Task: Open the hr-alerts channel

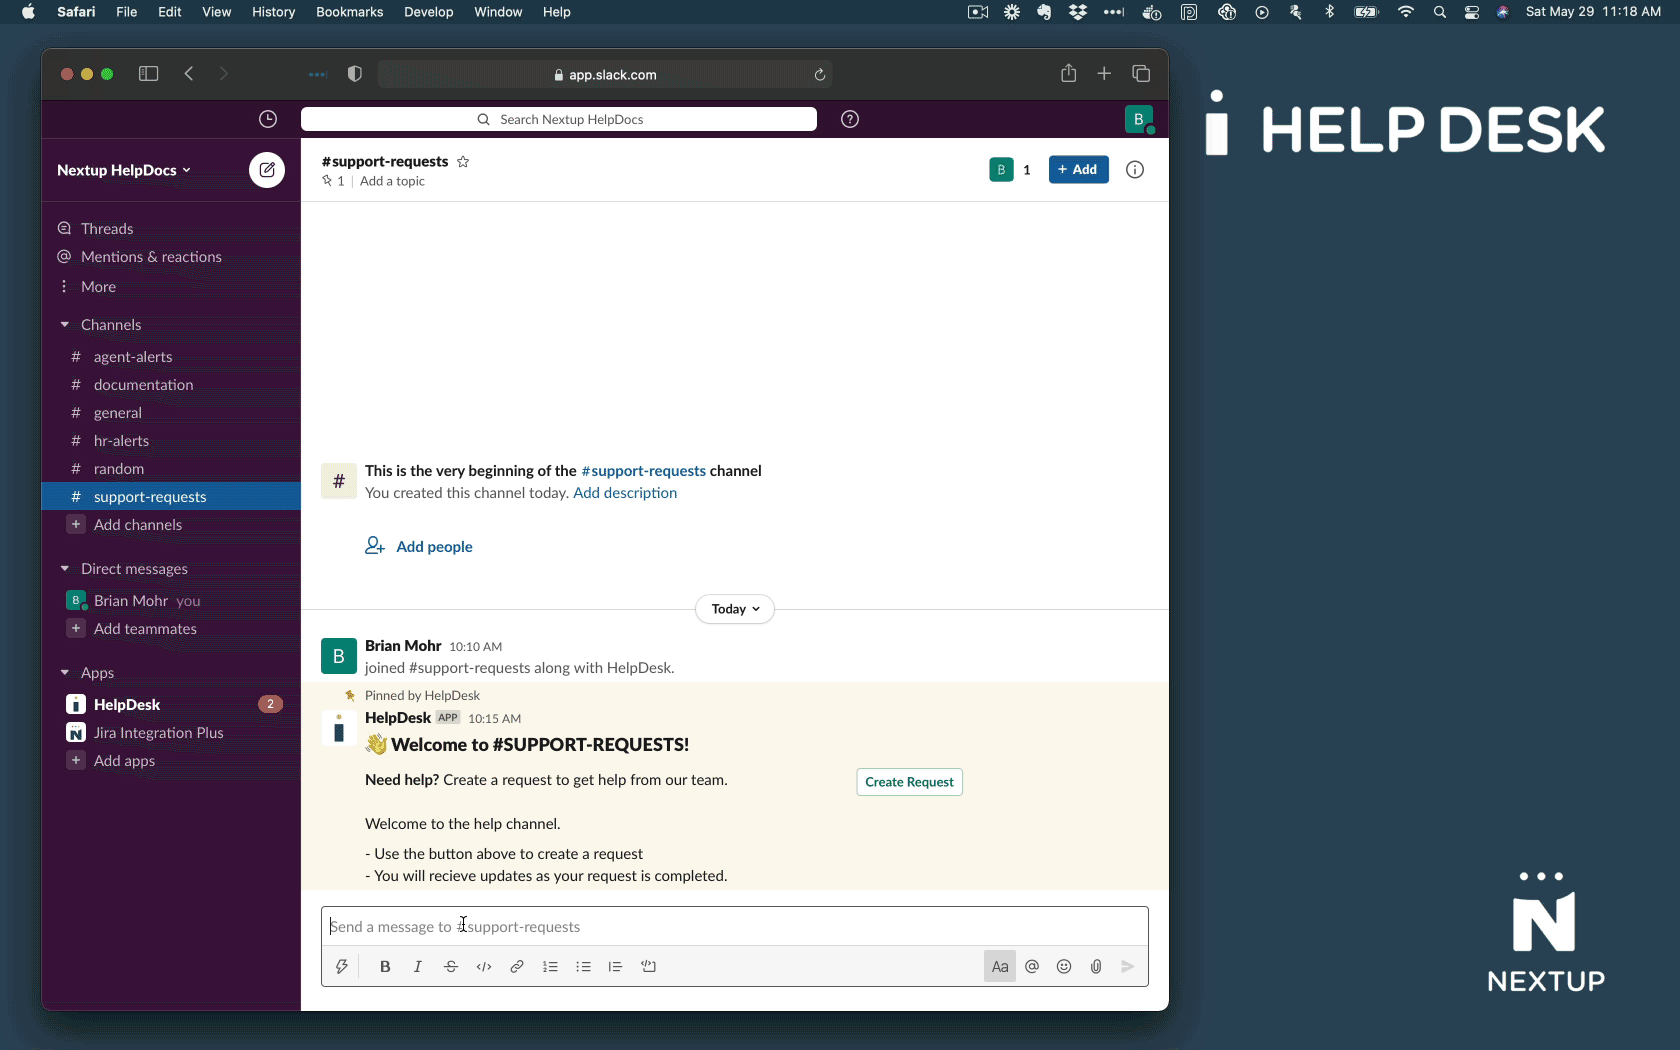Action: pos(171,441)
